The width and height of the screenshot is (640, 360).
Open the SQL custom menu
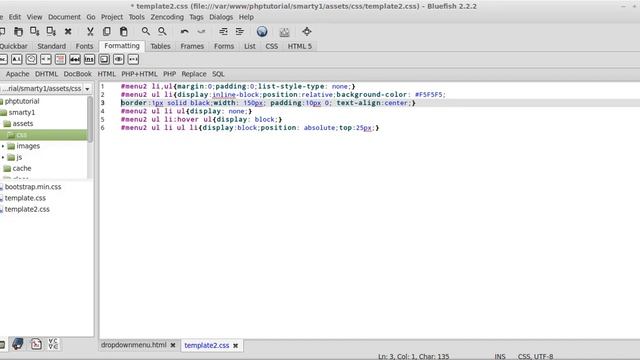(218, 74)
